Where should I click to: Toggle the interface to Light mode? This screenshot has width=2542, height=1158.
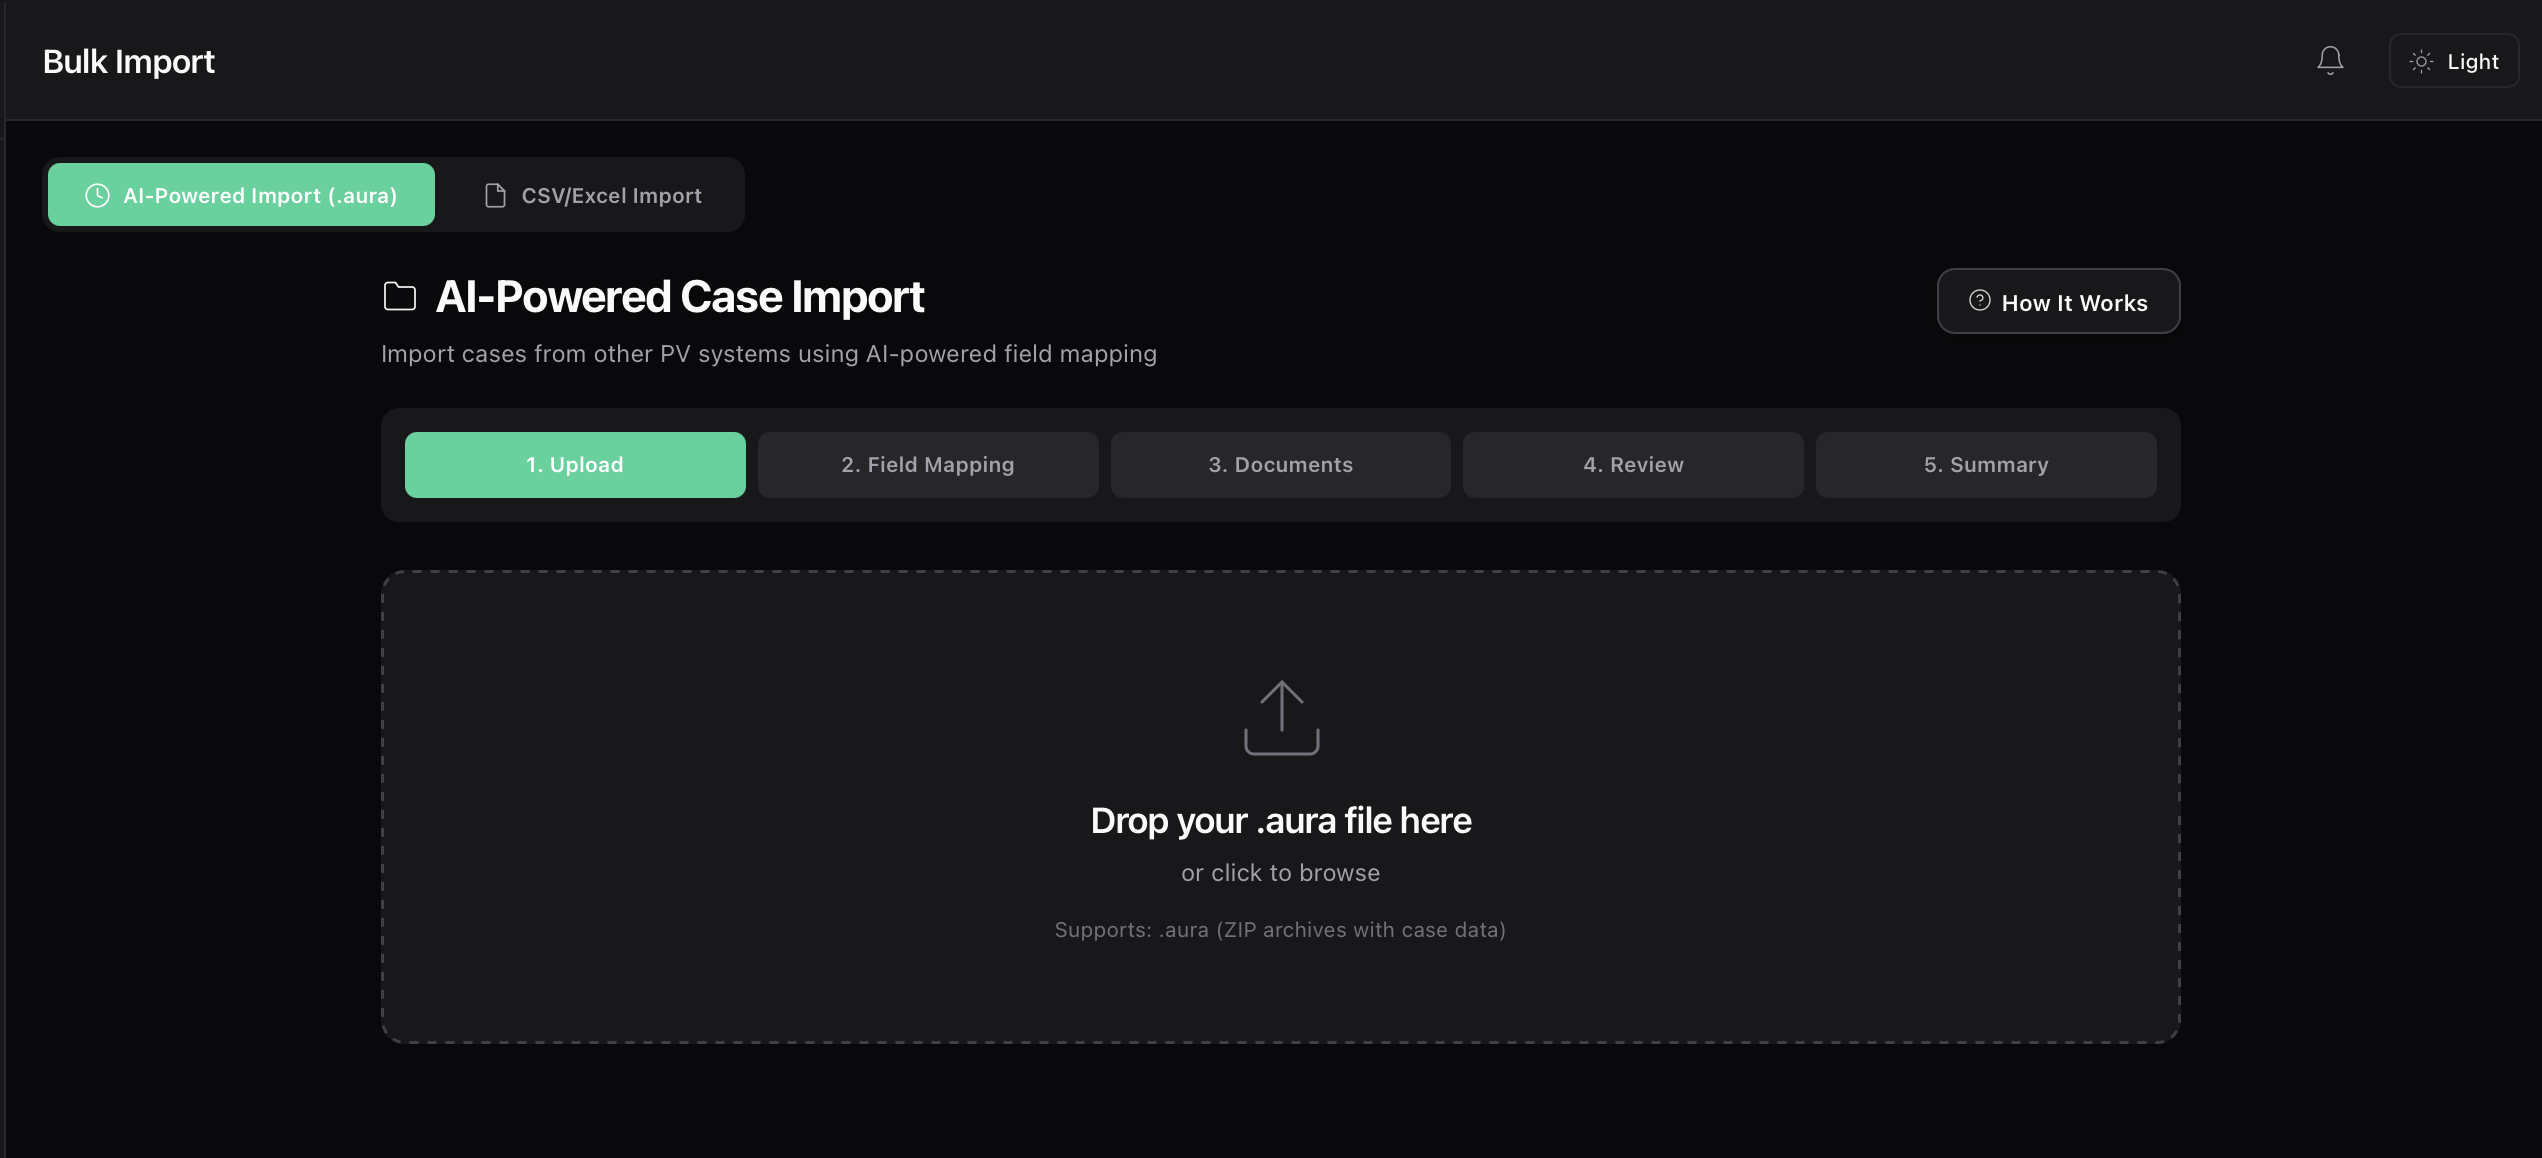click(2453, 60)
